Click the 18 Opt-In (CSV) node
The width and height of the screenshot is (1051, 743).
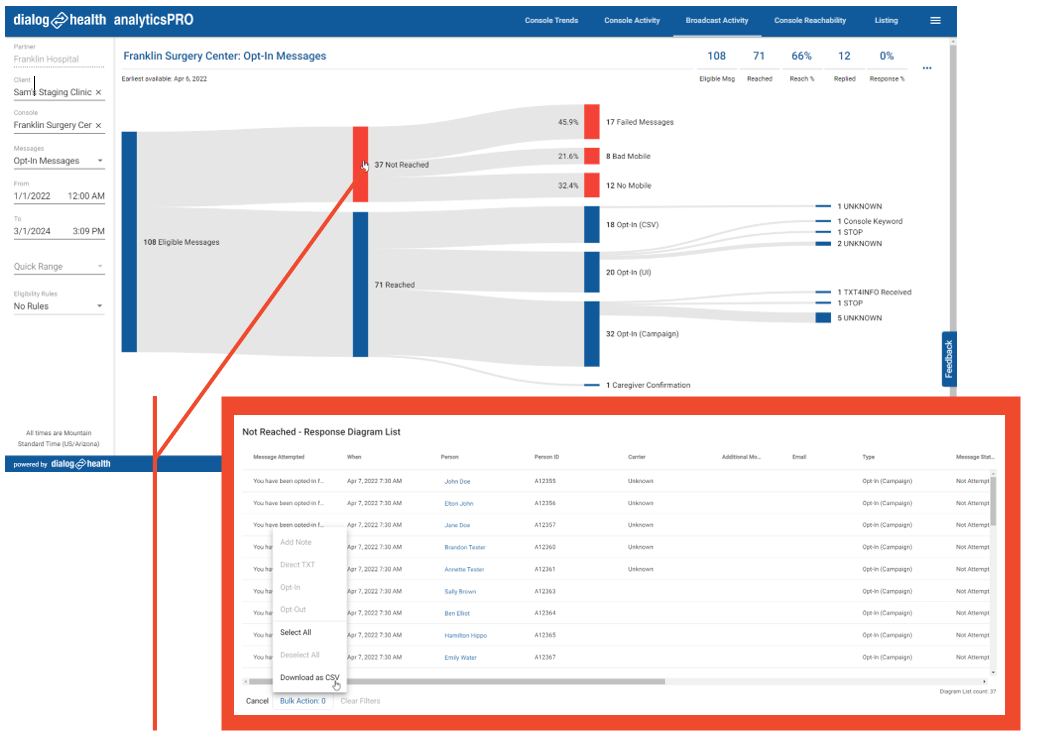point(592,225)
